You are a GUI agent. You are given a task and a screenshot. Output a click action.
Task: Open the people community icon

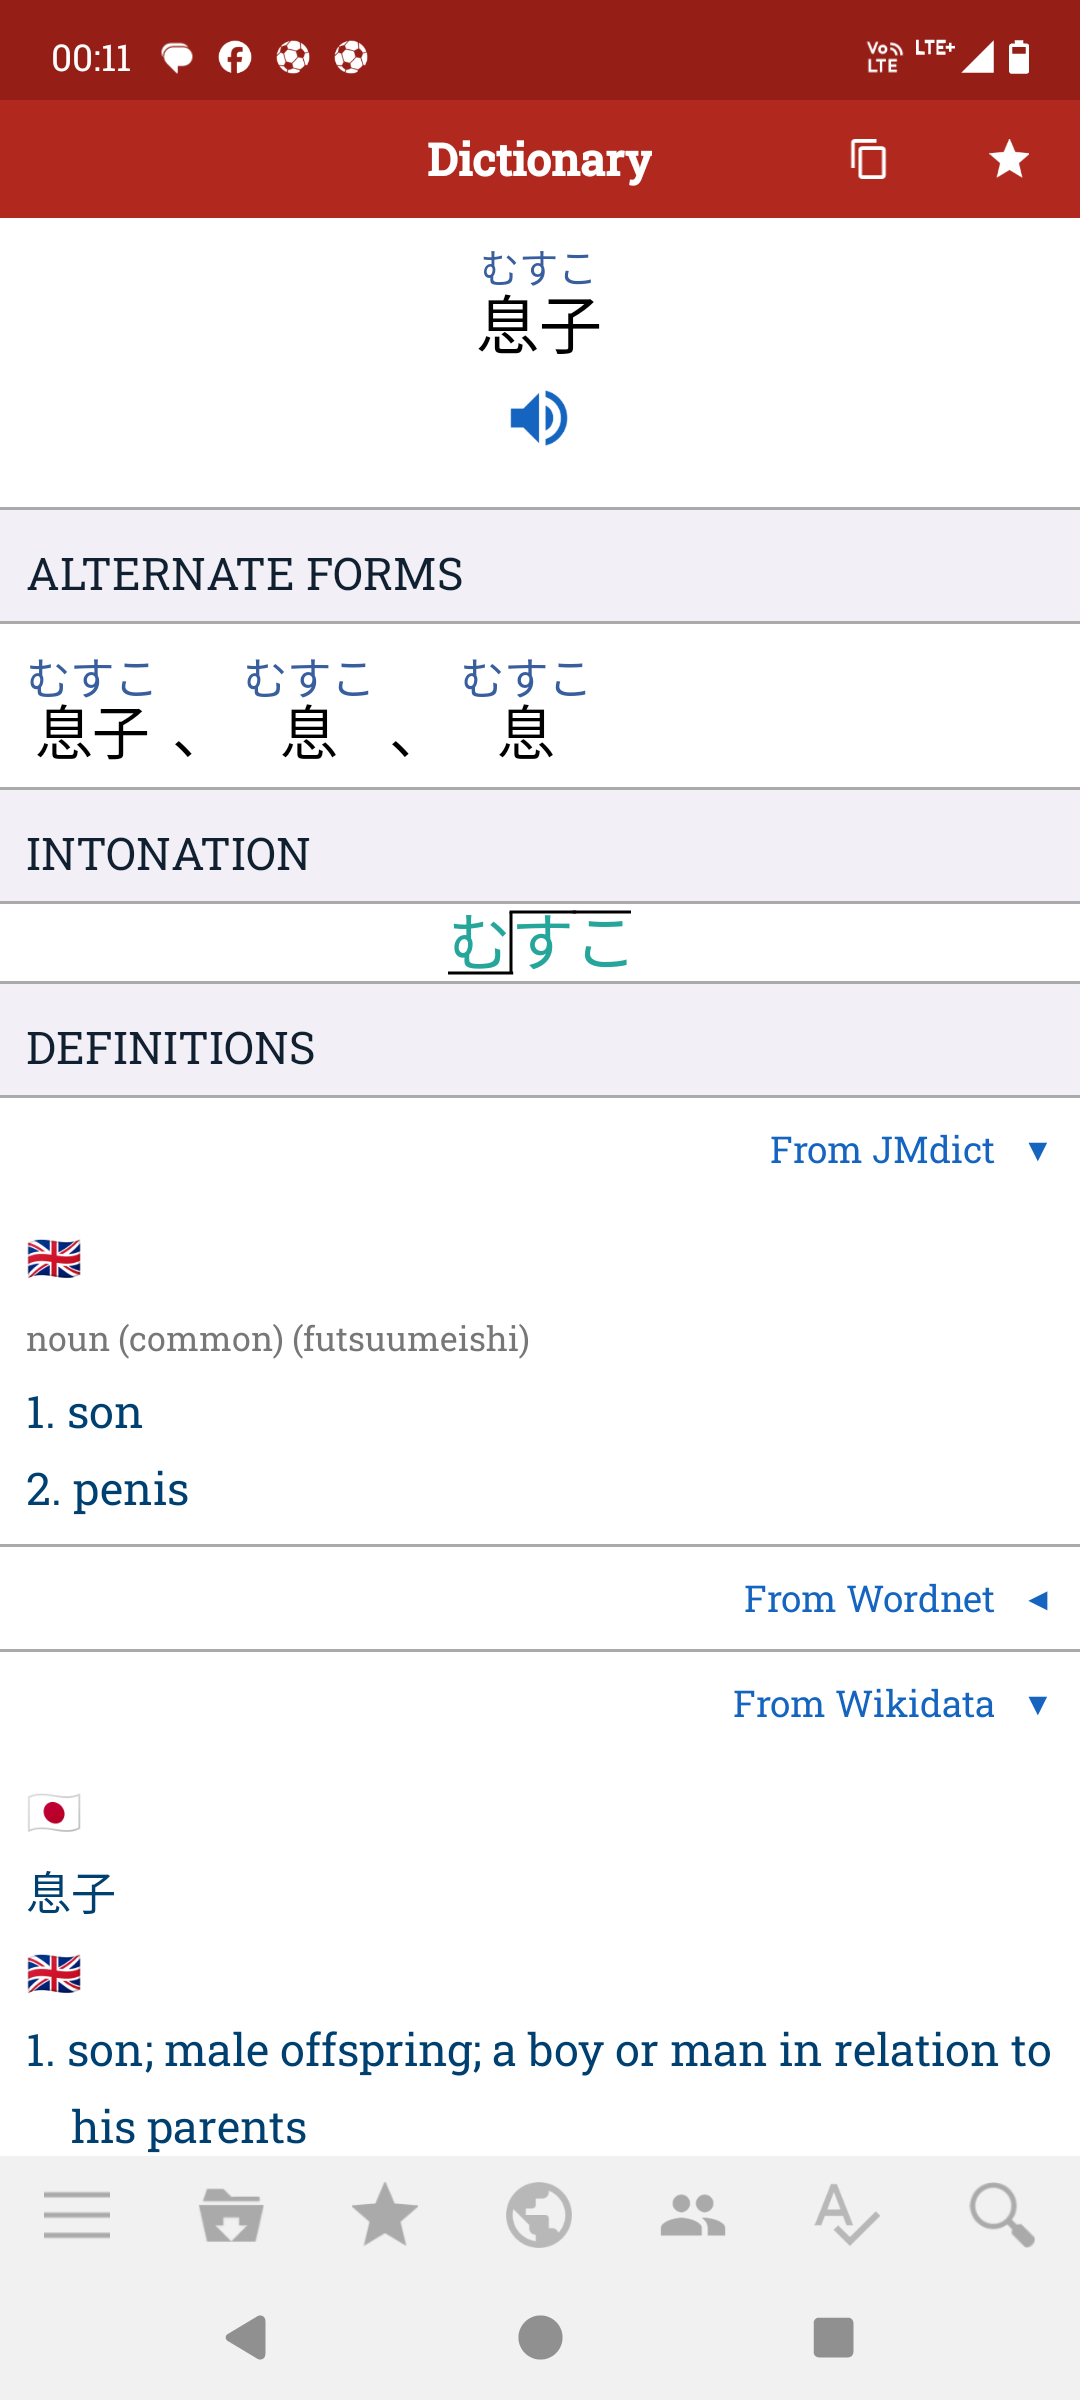(693, 2214)
